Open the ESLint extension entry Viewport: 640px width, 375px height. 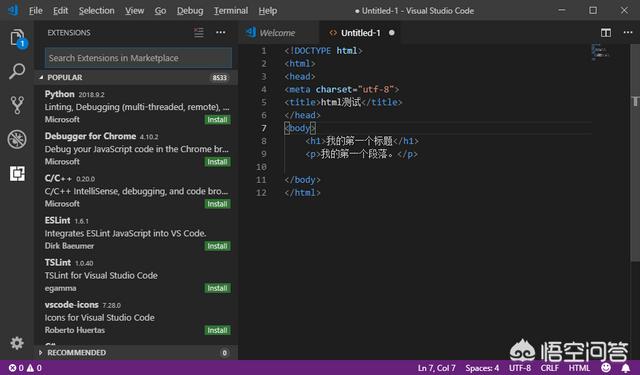[x=136, y=233]
